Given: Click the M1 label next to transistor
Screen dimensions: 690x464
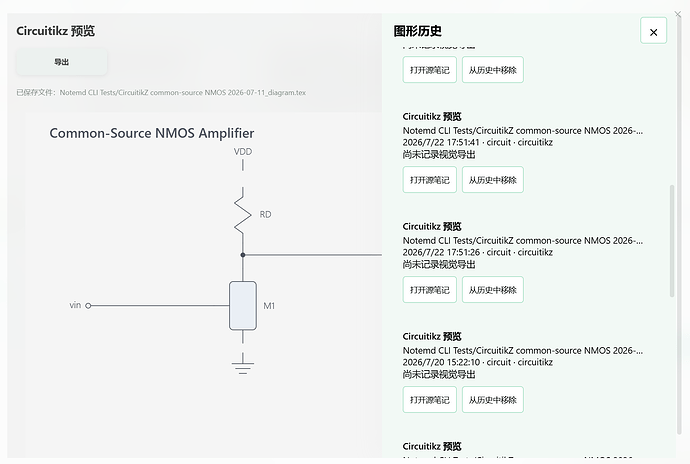Looking at the screenshot, I should click(x=269, y=306).
